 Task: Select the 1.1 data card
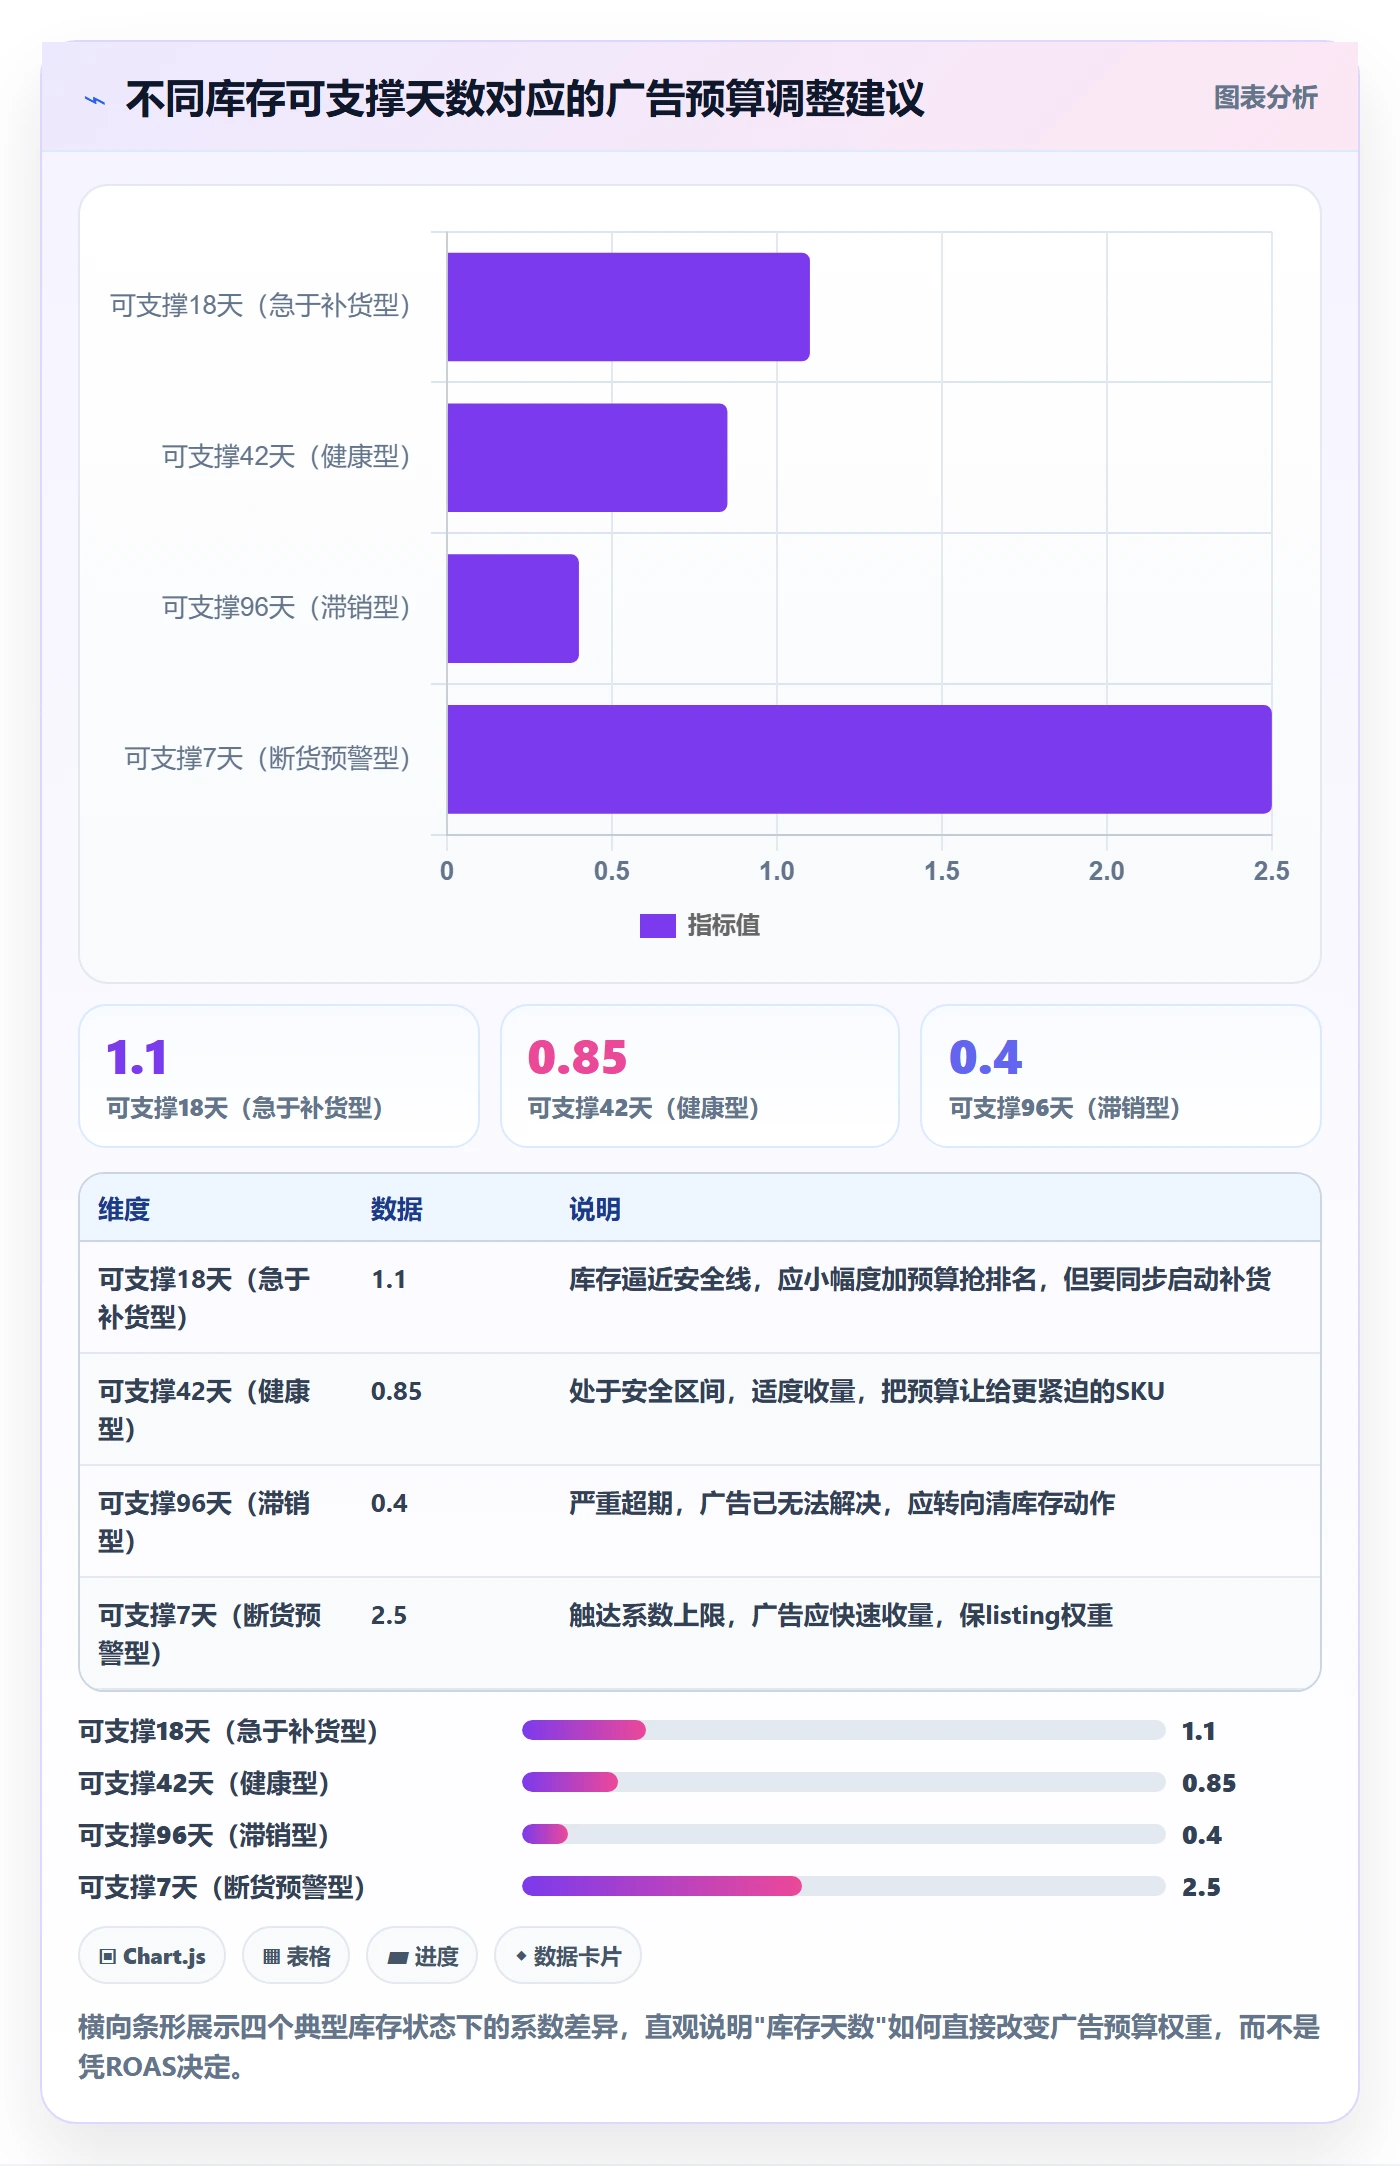tap(279, 1076)
